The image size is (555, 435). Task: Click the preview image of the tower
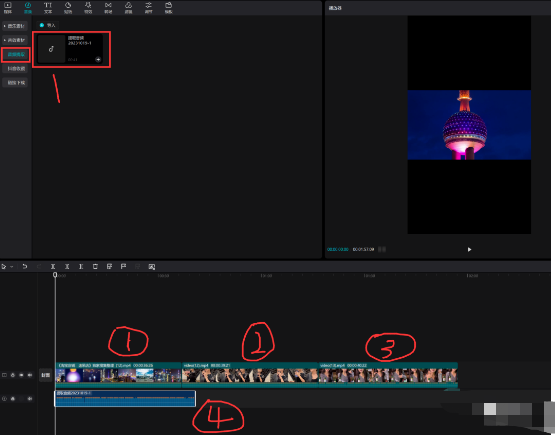pos(469,125)
